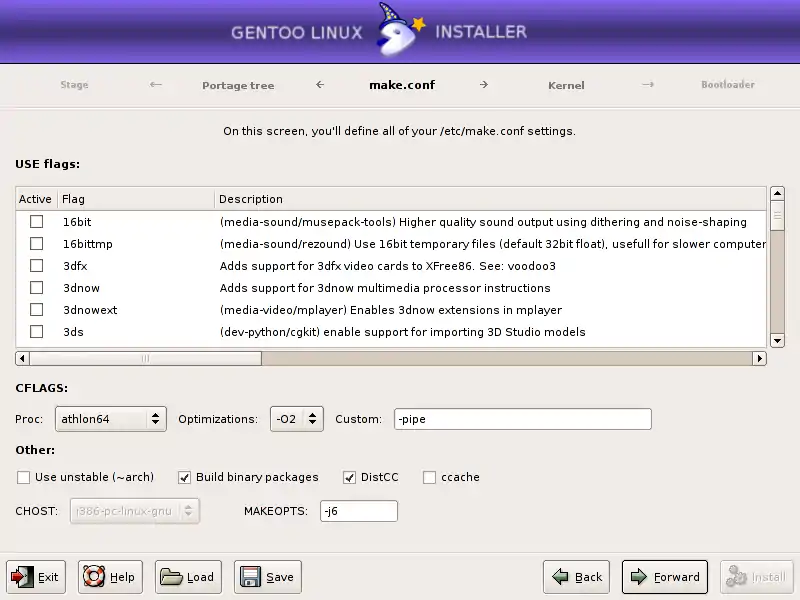Sort list by Flag column header
This screenshot has height=600, width=800.
point(135,199)
